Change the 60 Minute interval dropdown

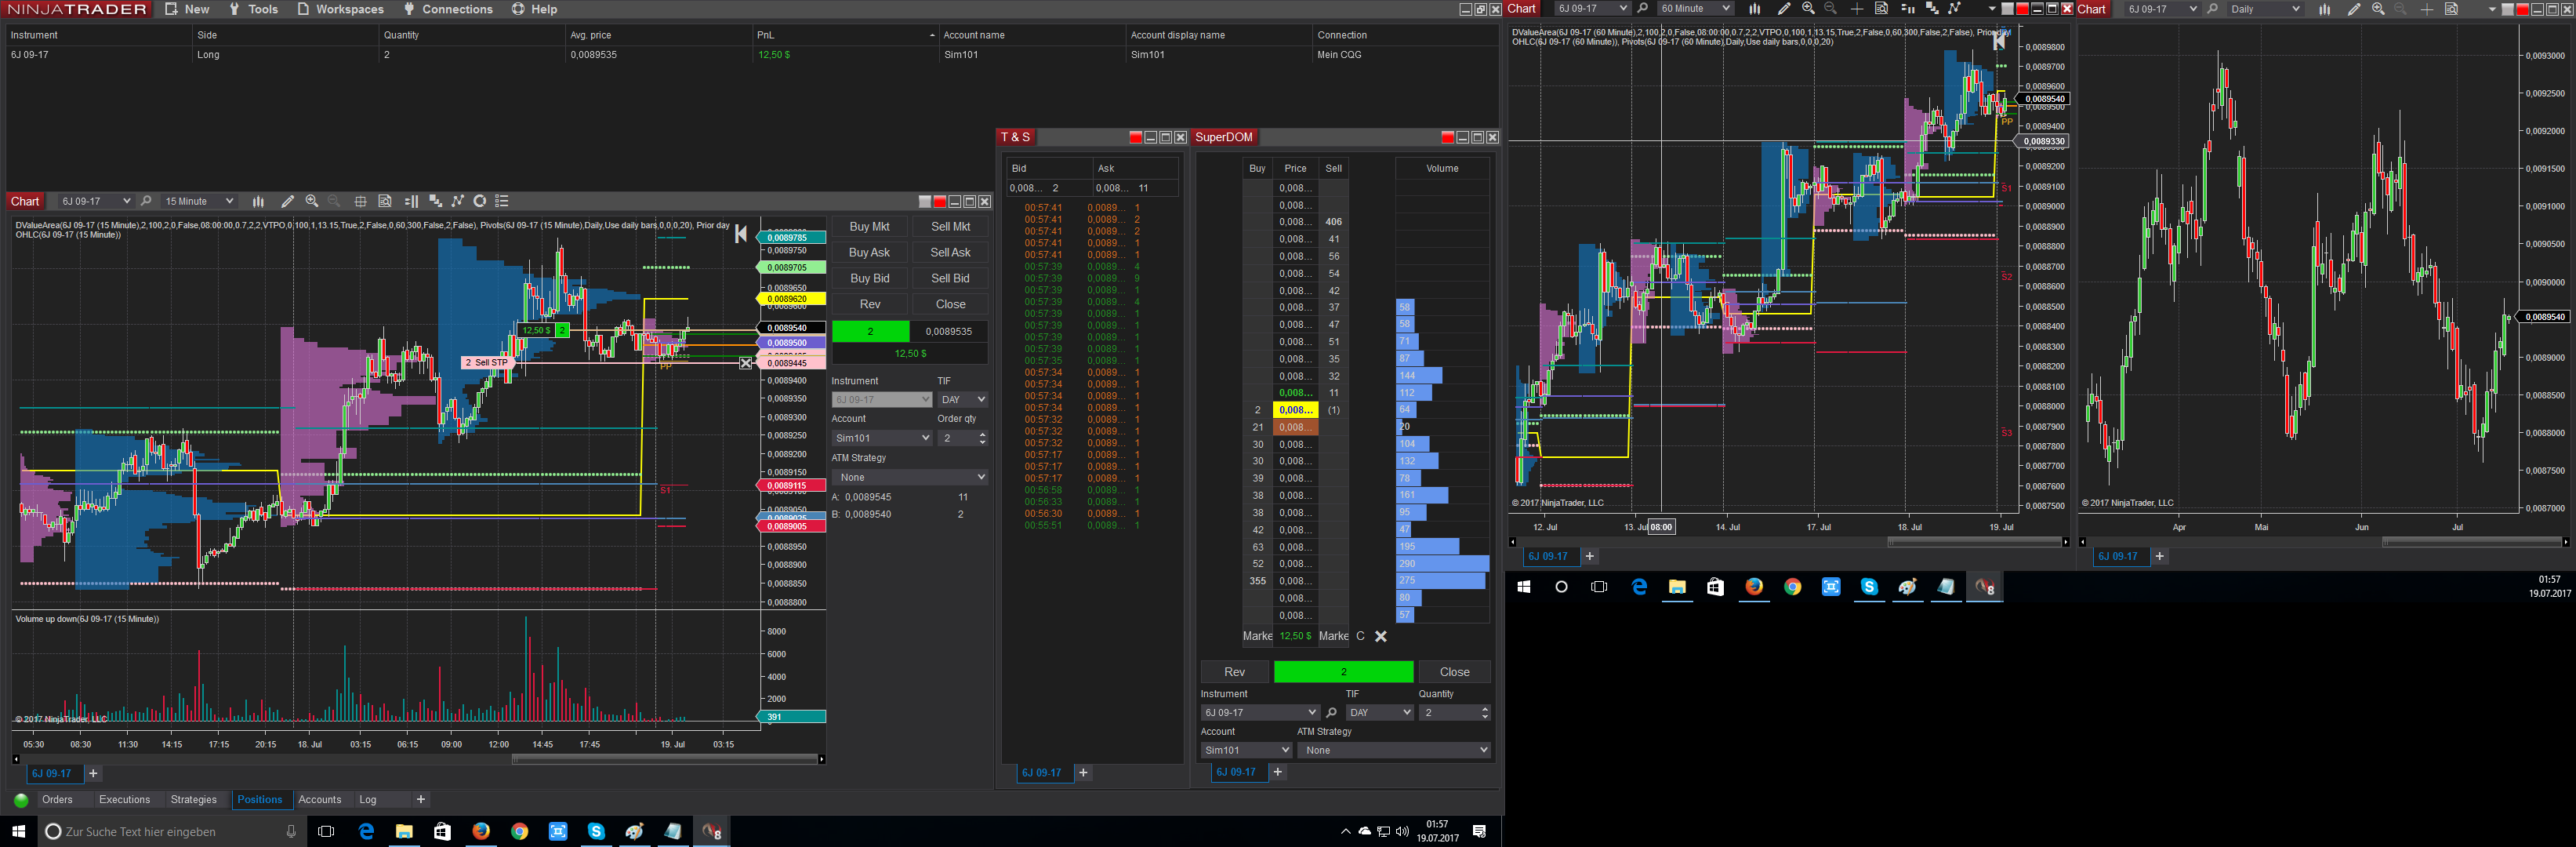click(1694, 9)
